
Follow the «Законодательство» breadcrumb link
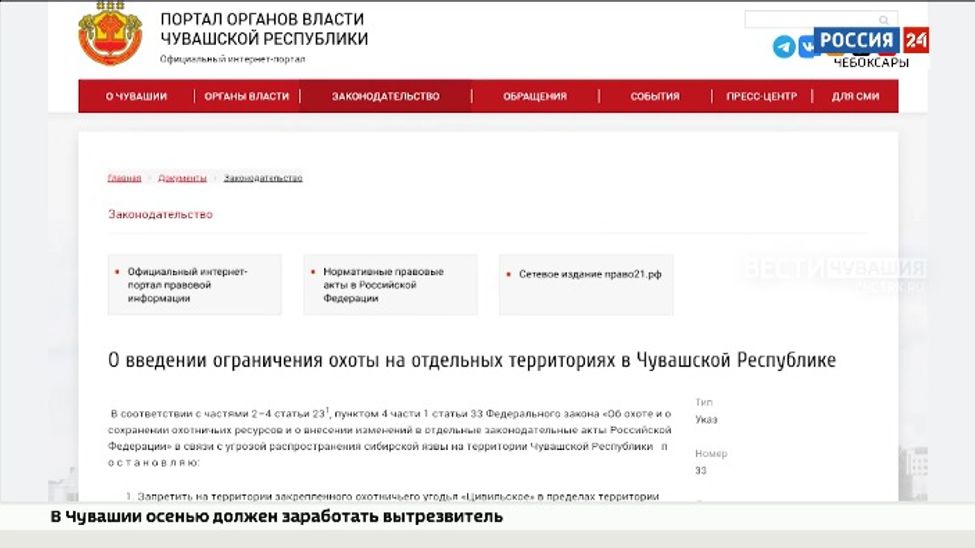pyautogui.click(x=263, y=178)
